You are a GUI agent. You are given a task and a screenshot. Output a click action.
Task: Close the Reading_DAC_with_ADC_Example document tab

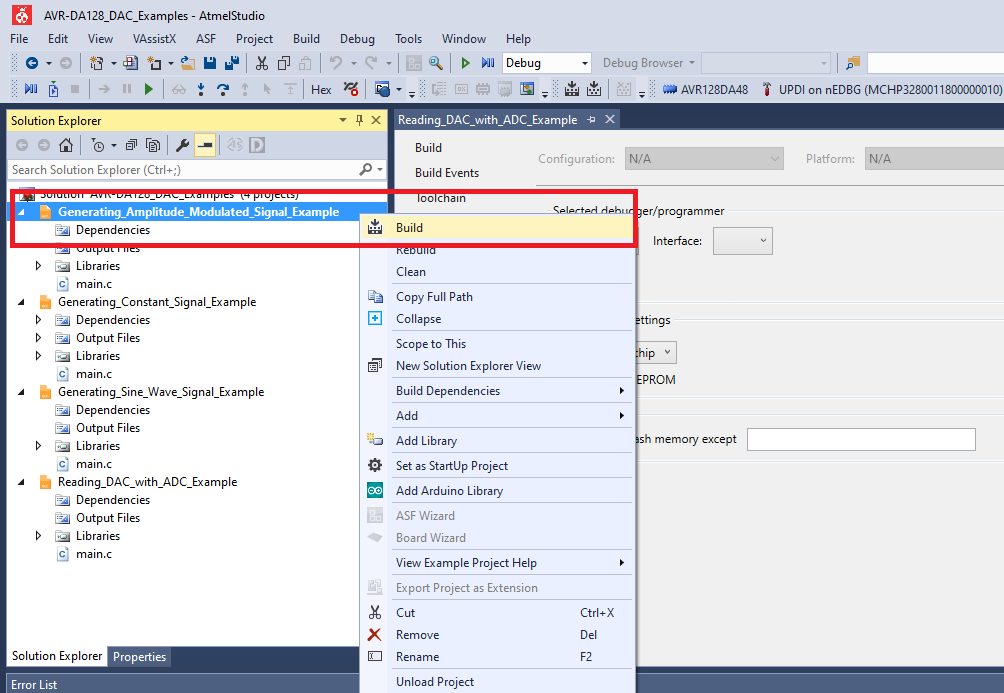610,119
